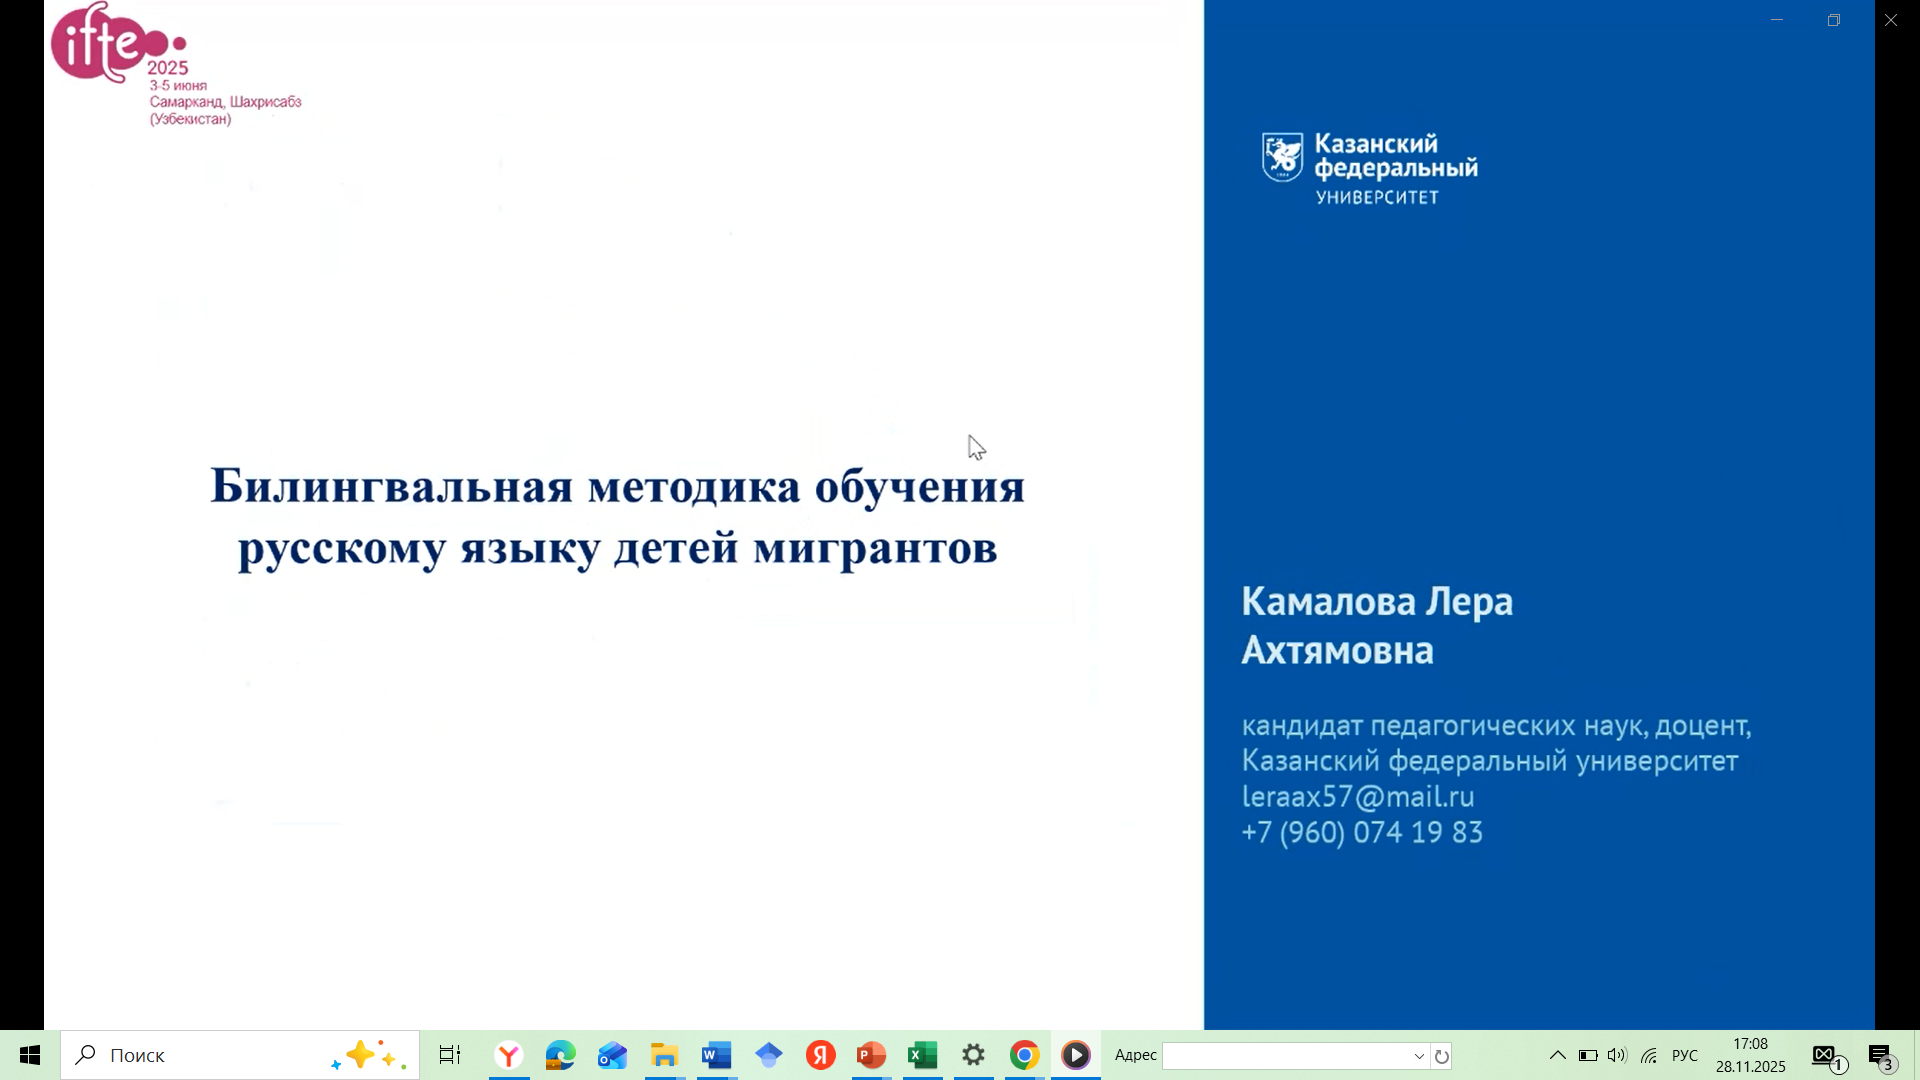Restore down the media player window
This screenshot has height=1080, width=1920.
click(1833, 20)
